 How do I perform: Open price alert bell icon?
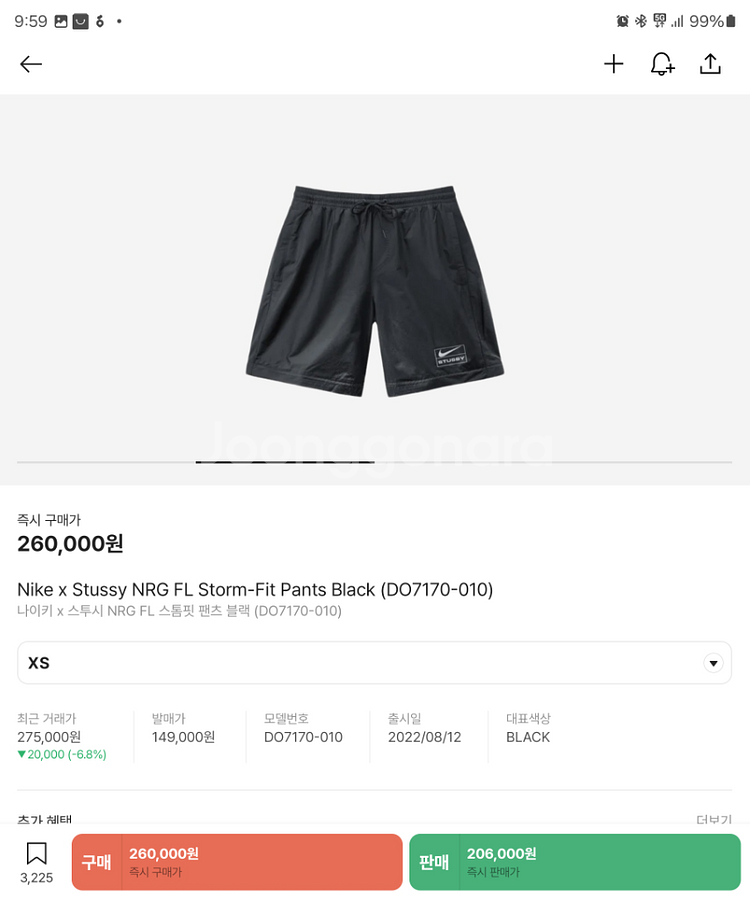662,64
